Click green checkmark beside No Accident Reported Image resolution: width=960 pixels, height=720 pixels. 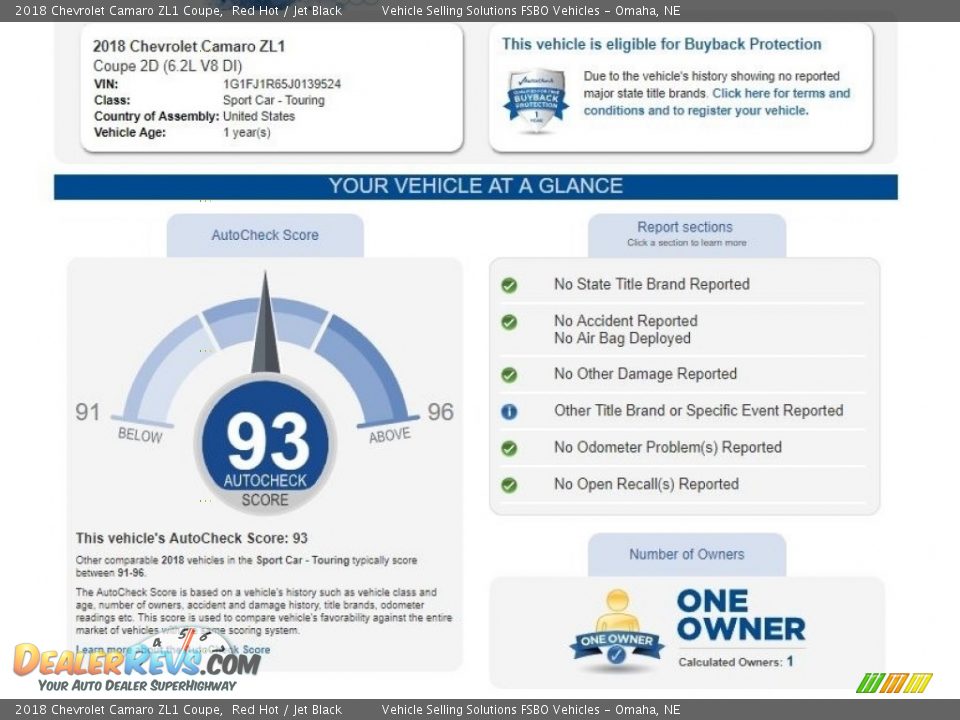coord(509,322)
